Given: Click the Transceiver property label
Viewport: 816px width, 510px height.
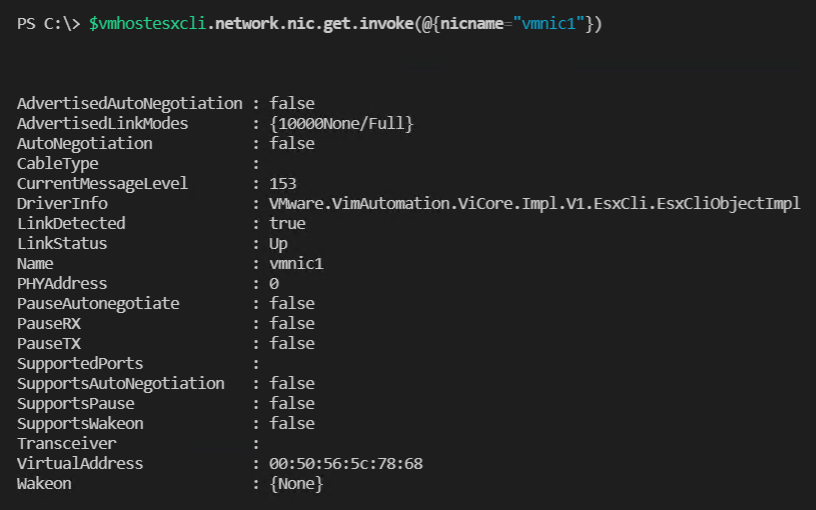Looking at the screenshot, I should pyautogui.click(x=66, y=443).
